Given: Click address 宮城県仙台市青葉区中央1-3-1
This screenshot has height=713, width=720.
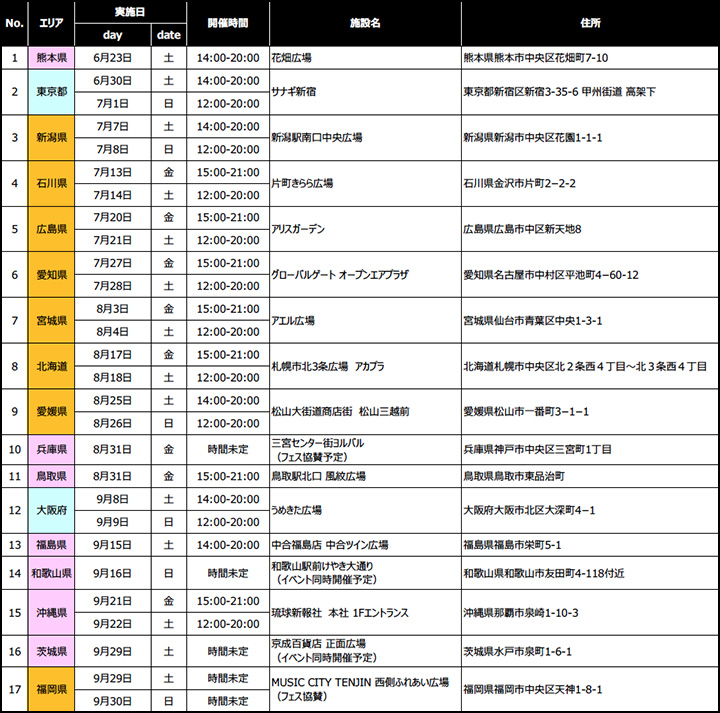Looking at the screenshot, I should click(x=533, y=320).
